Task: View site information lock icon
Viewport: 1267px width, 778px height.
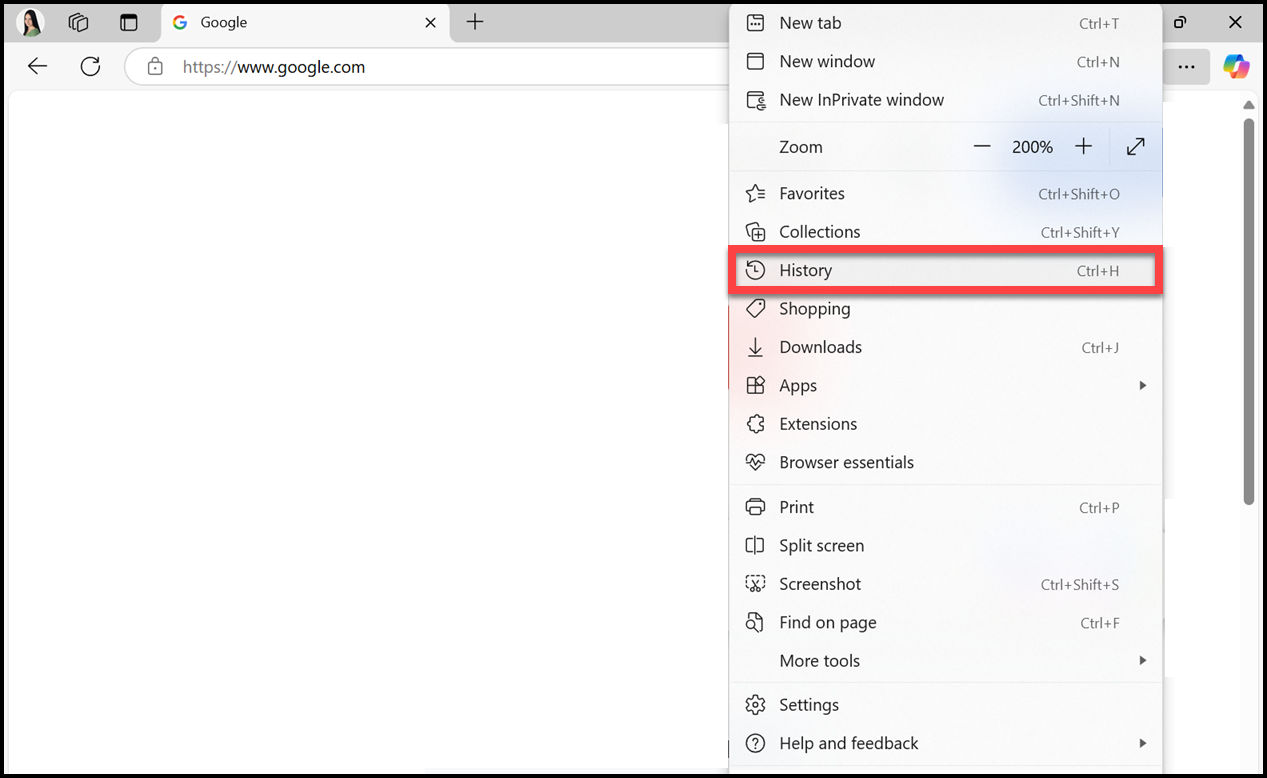Action: (155, 67)
